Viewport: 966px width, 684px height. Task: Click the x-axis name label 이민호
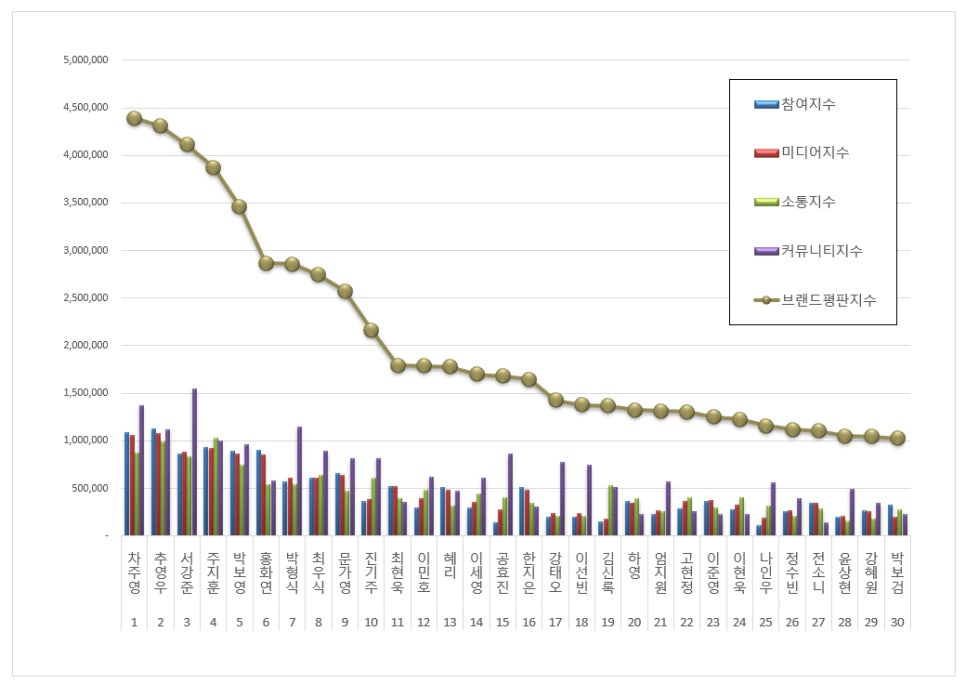point(424,571)
